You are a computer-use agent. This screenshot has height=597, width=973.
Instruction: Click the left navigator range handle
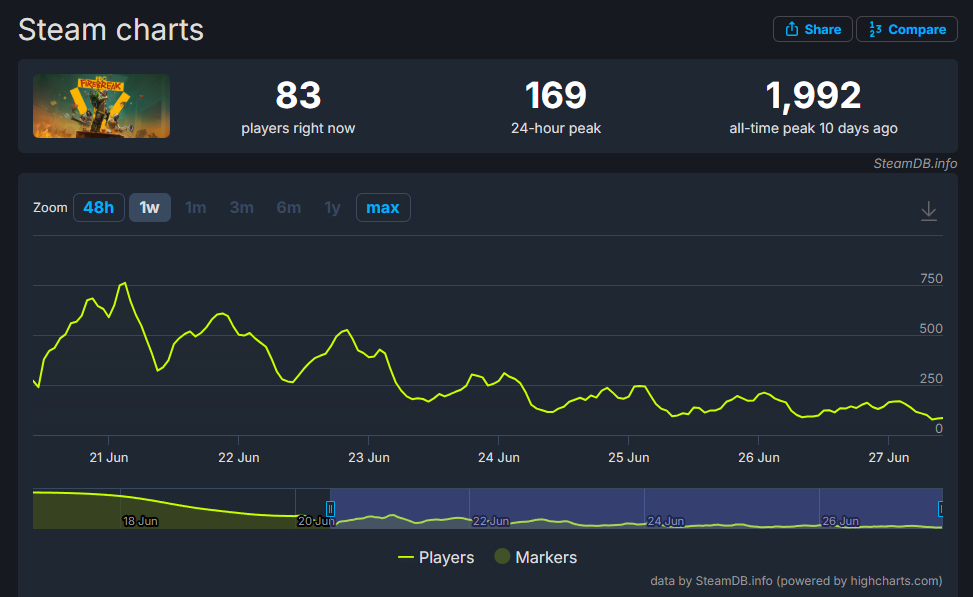coord(331,509)
